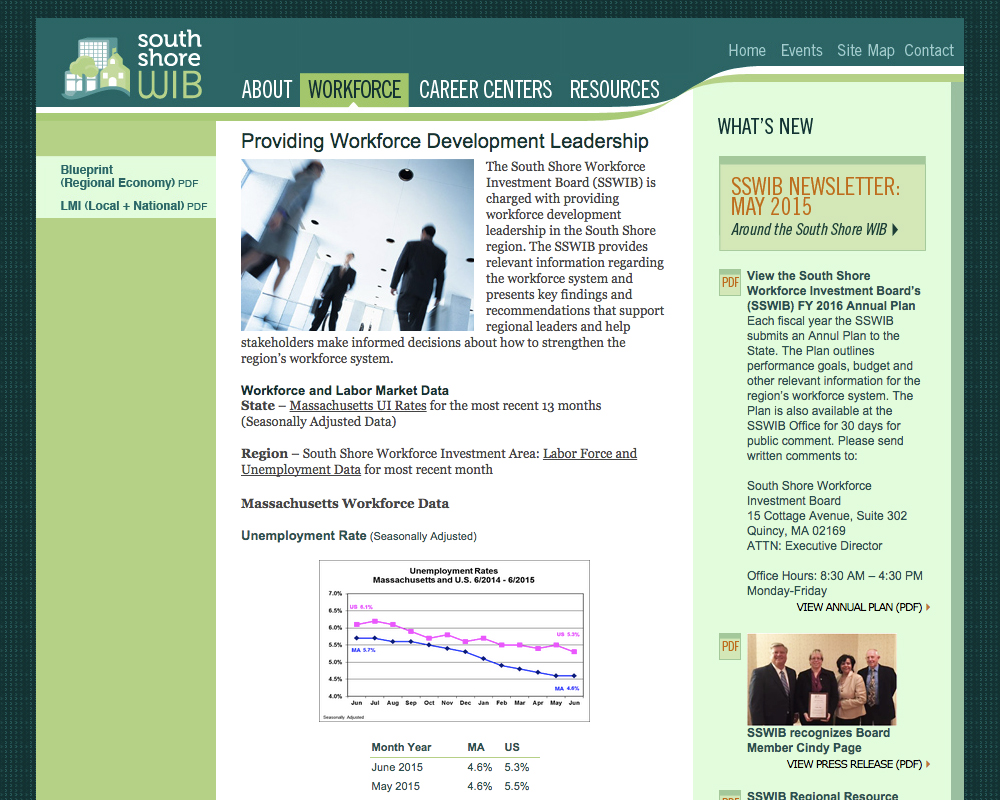Open the Resources menu
Screen dimensions: 1000x800
[x=614, y=89]
